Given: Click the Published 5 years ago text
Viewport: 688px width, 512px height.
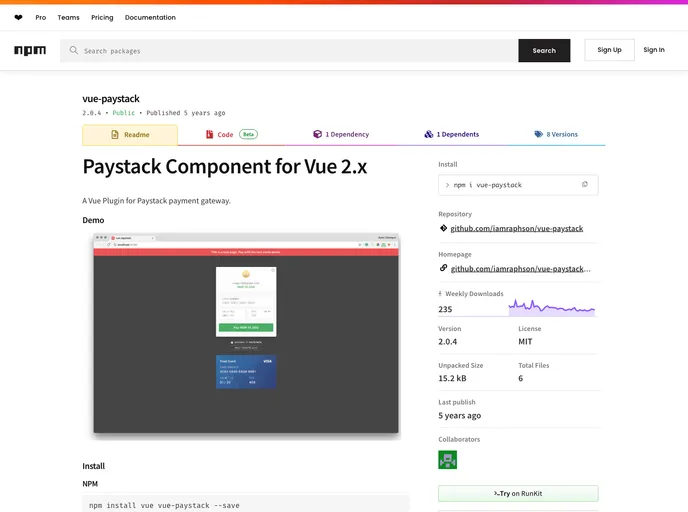Looking at the screenshot, I should (186, 113).
